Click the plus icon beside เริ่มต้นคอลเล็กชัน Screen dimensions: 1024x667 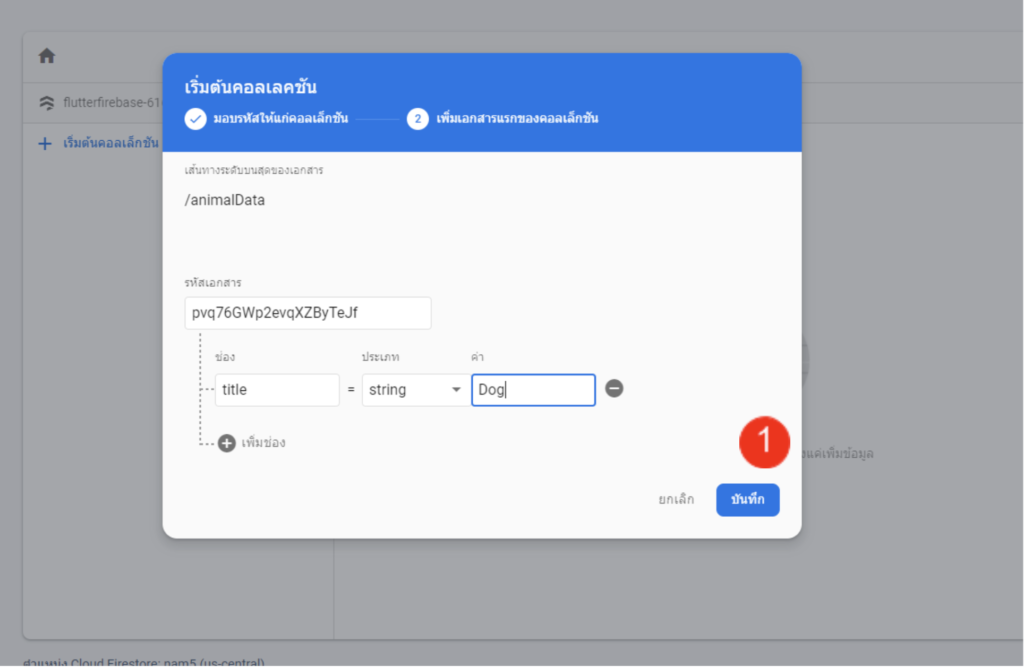coord(43,143)
